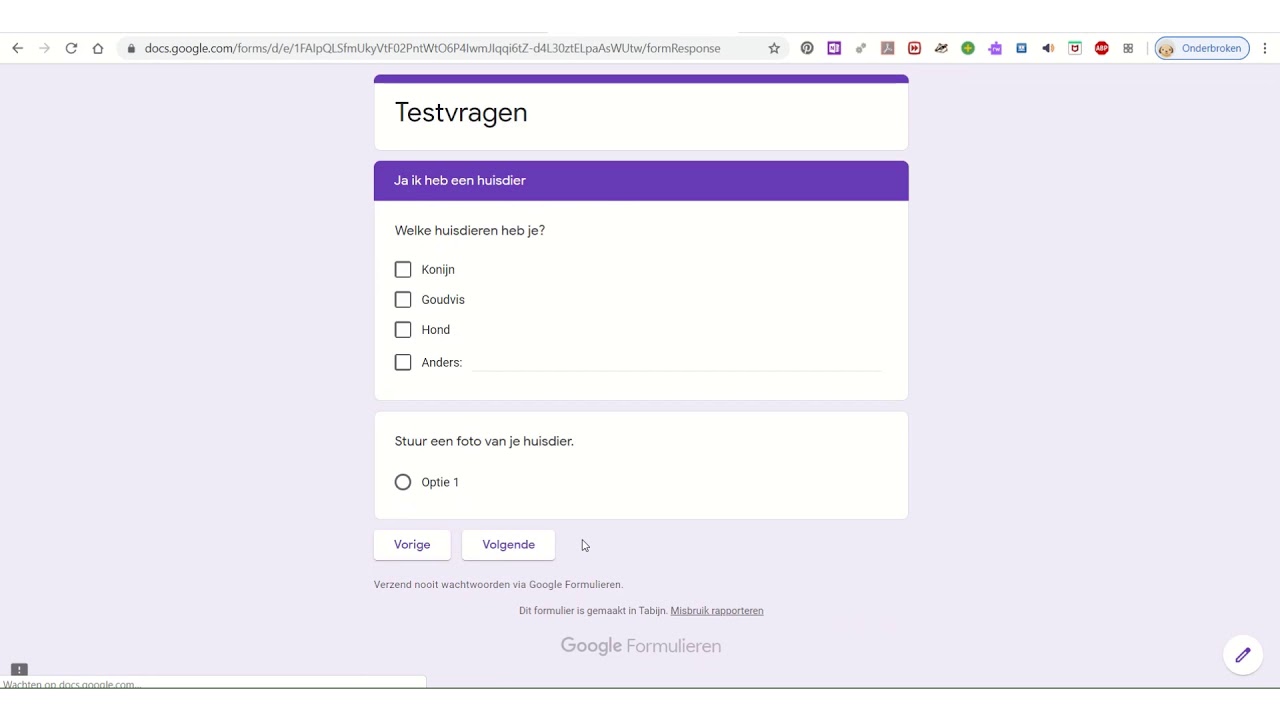1280x720 pixels.
Task: Open the Pinterest extension
Action: coord(807,48)
